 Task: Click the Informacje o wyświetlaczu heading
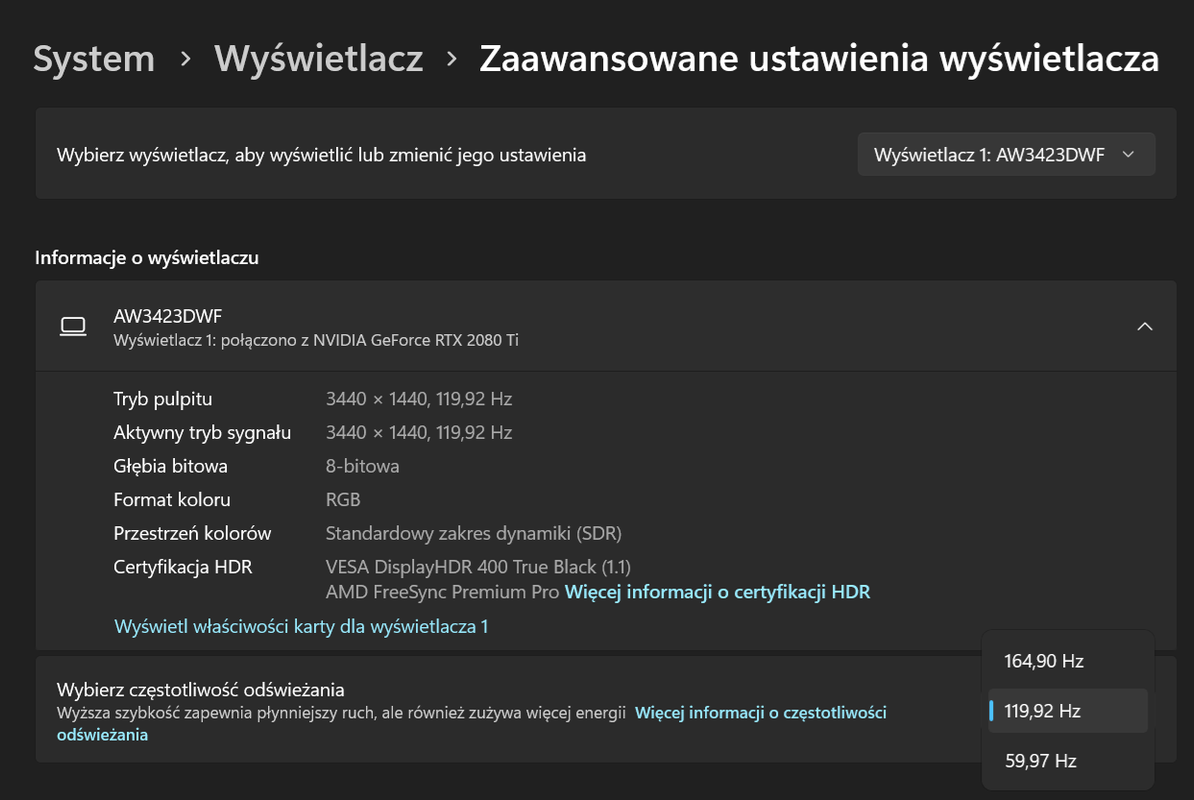(147, 258)
